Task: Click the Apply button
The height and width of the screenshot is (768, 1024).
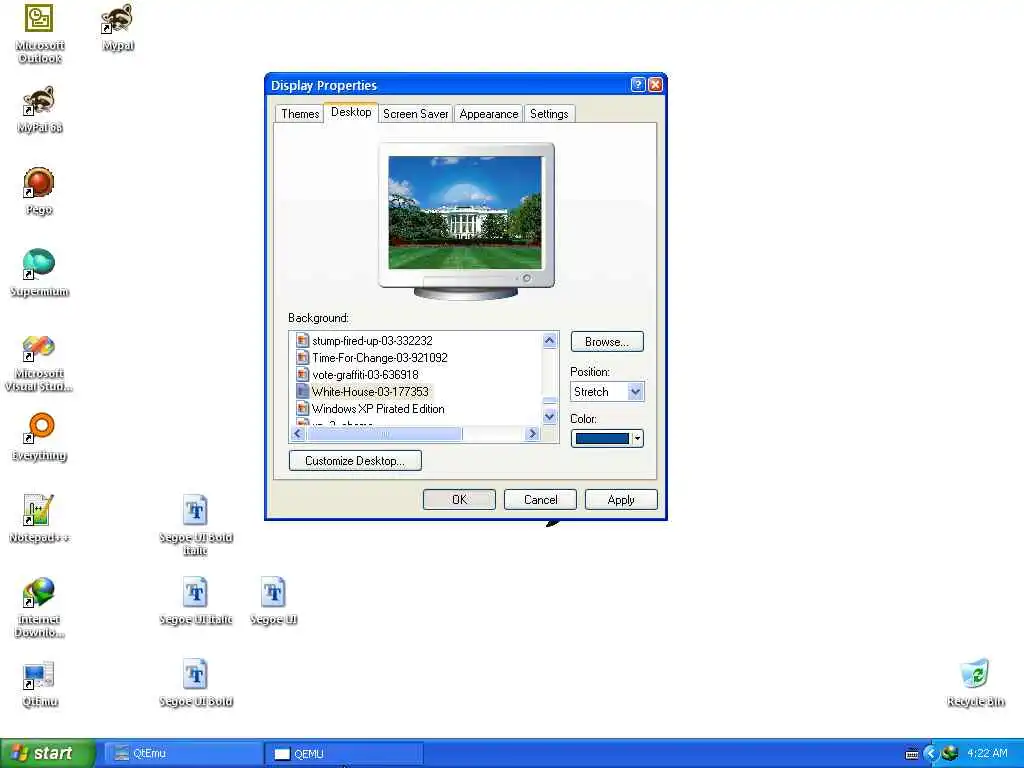Action: (x=620, y=500)
